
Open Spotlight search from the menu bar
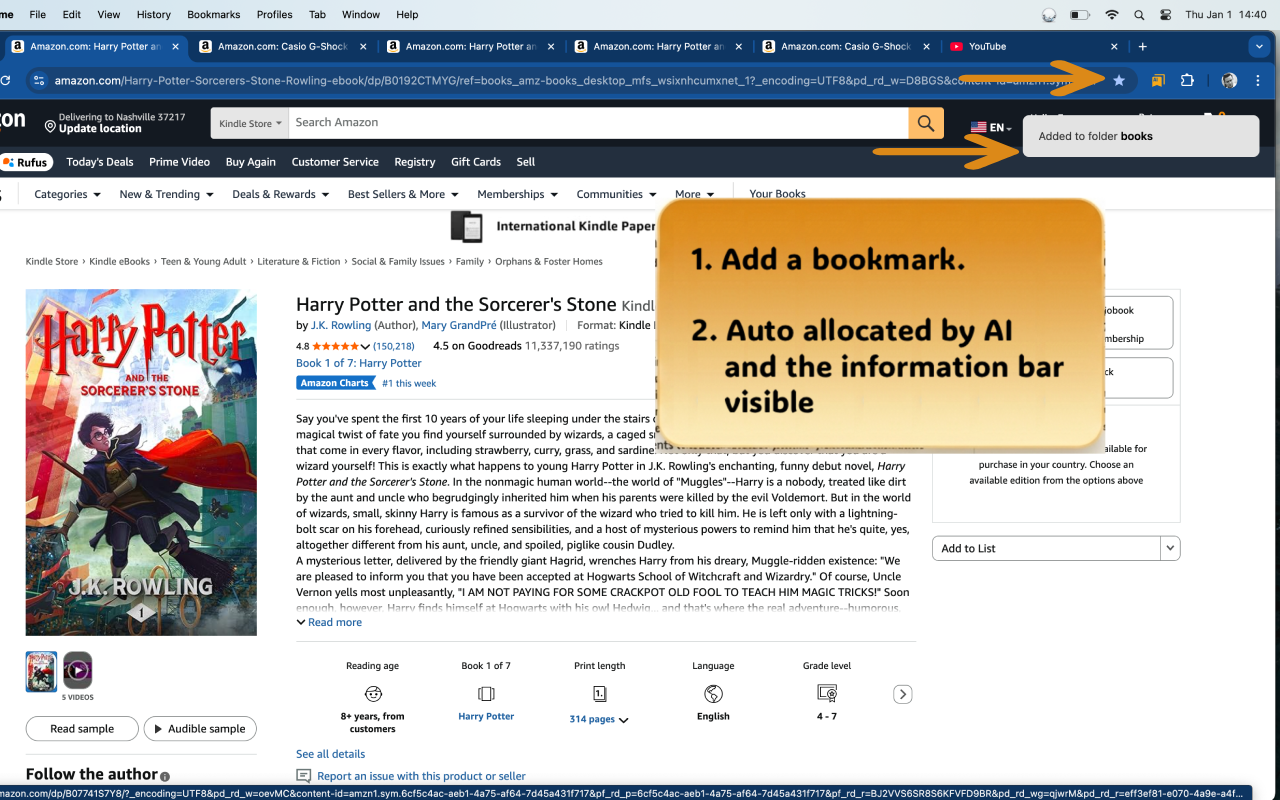click(1138, 14)
